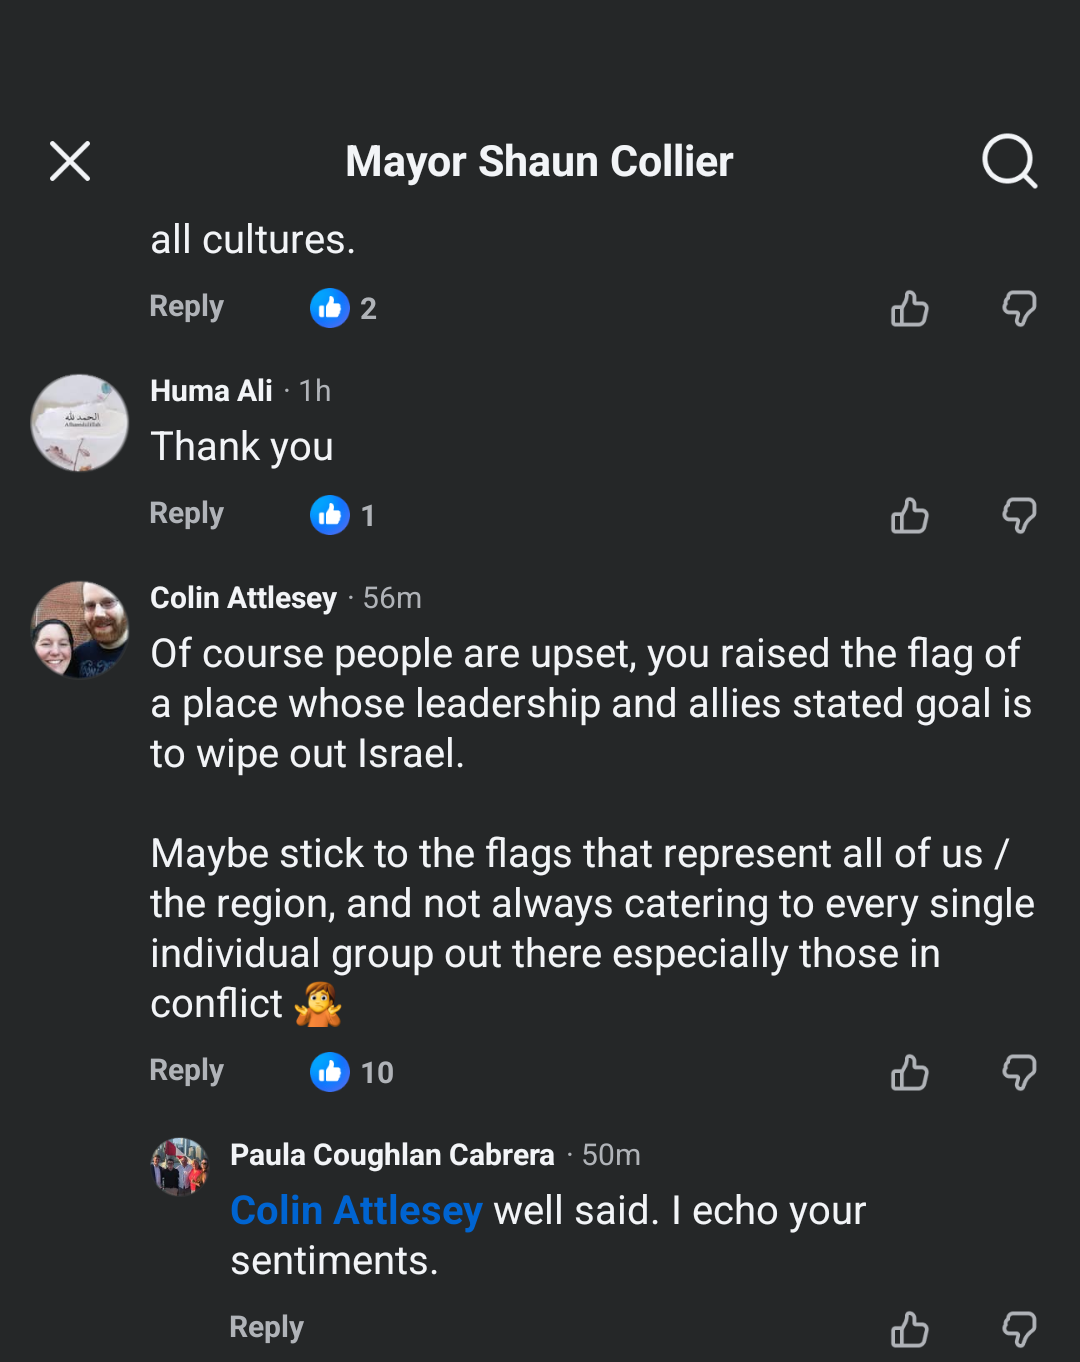Thumbs up Colin Attlesey's comment
Image resolution: width=1080 pixels, height=1362 pixels.
tap(909, 1073)
